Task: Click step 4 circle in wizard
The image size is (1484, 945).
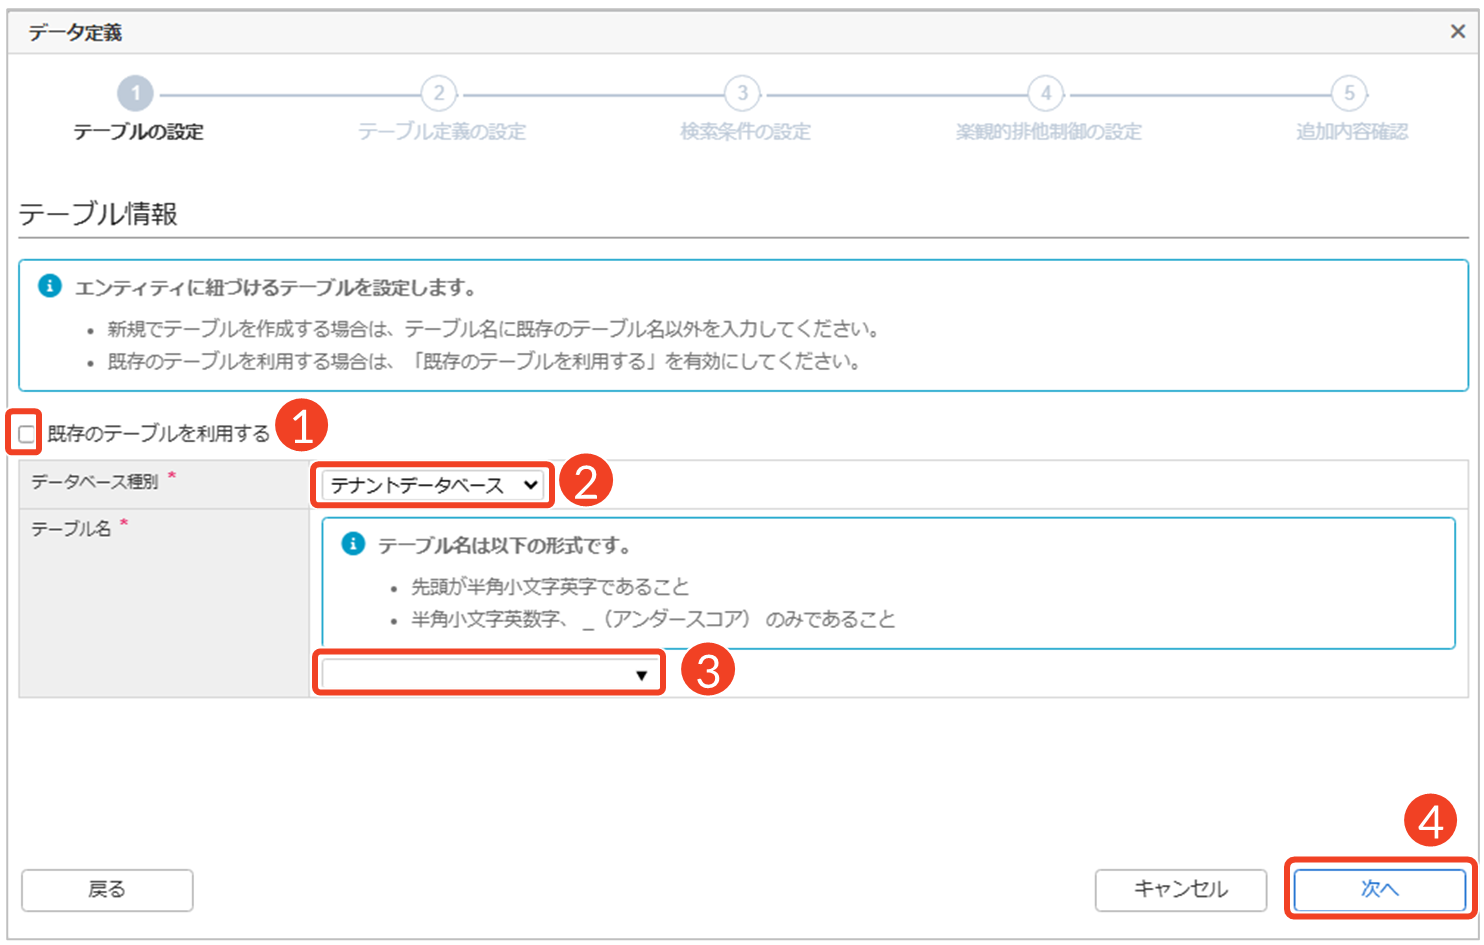Action: point(1046,94)
